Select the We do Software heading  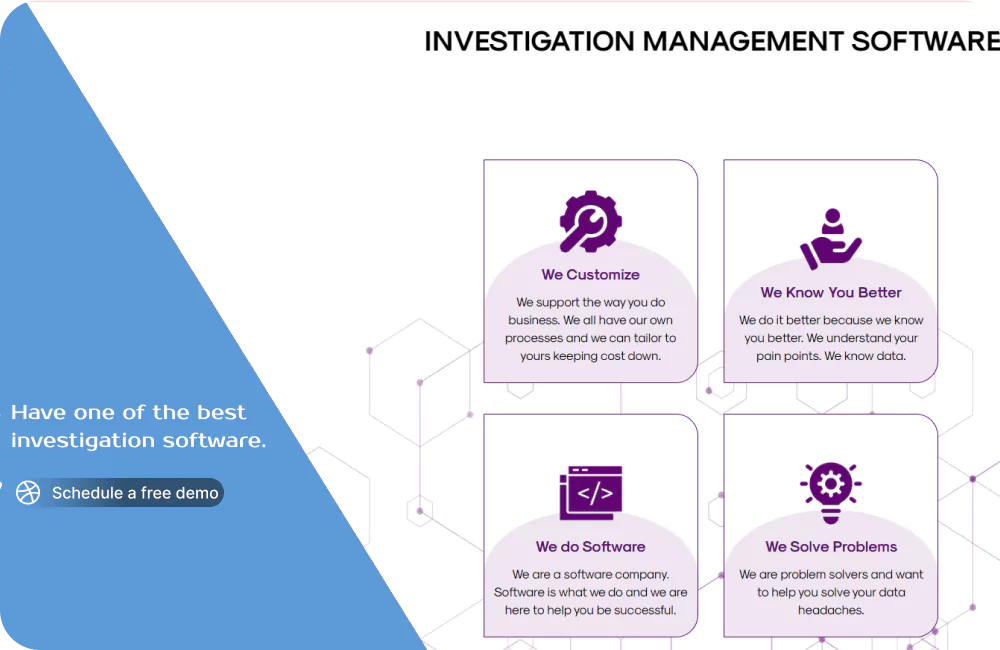(591, 547)
